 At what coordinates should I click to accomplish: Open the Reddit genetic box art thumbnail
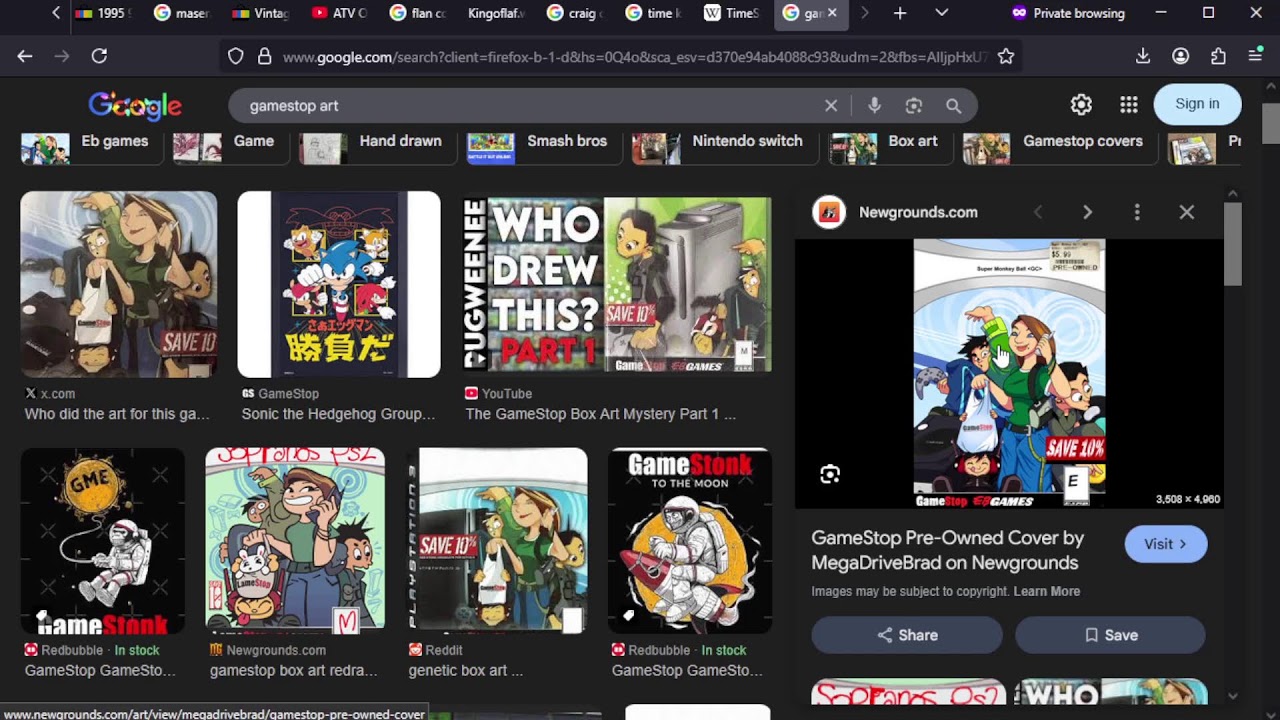click(496, 541)
